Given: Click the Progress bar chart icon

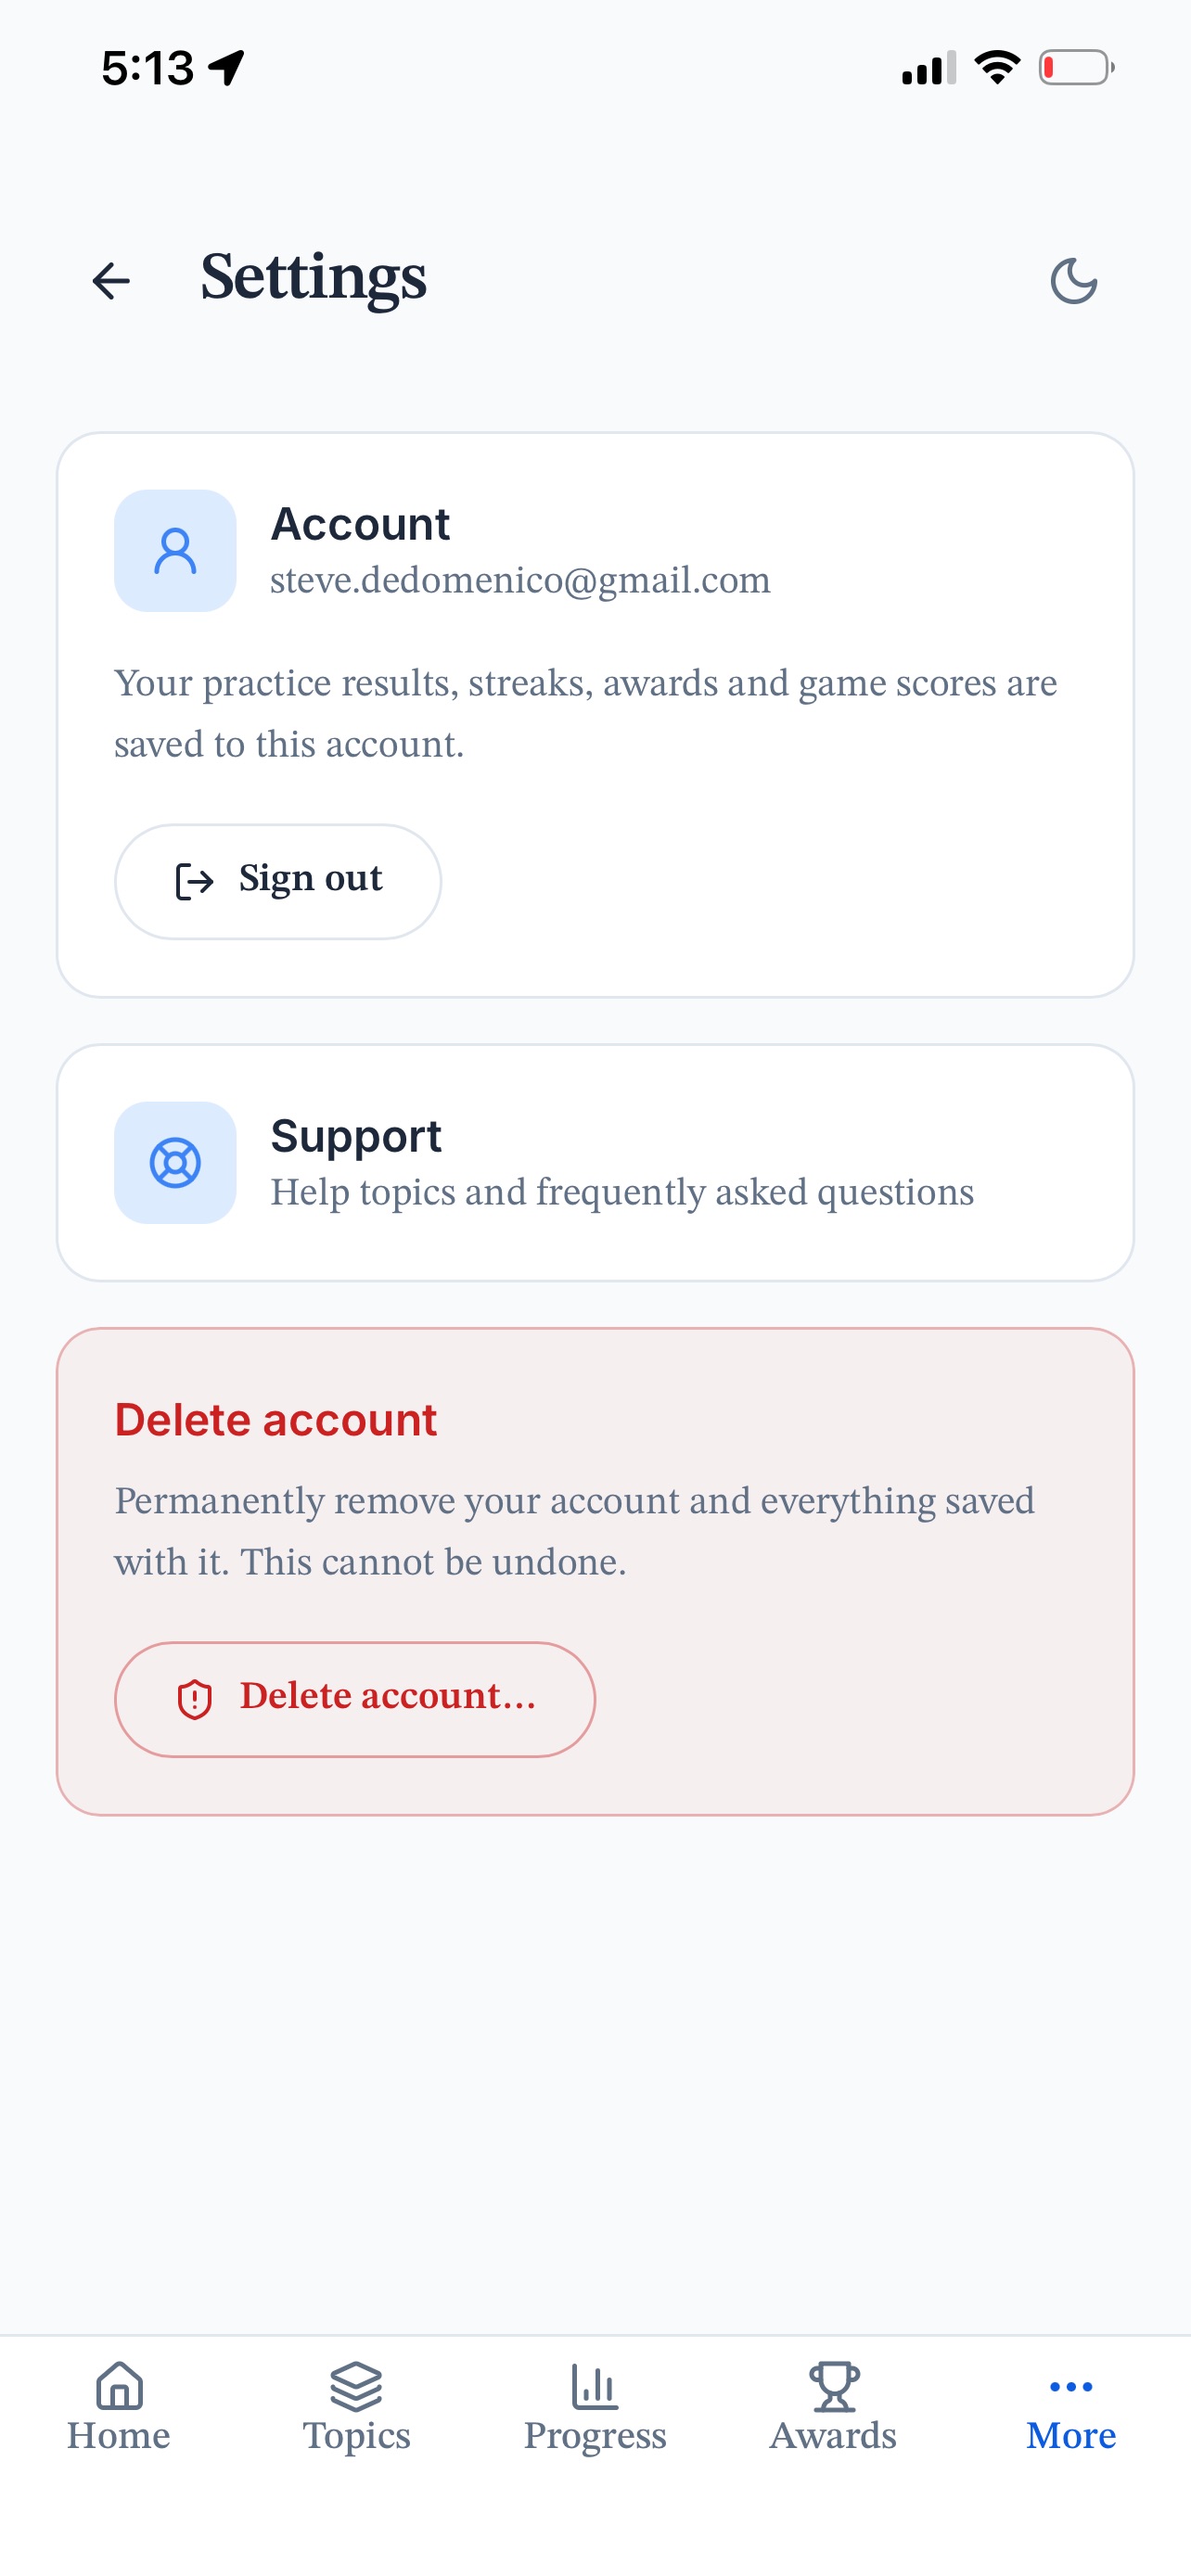Looking at the screenshot, I should point(595,2386).
